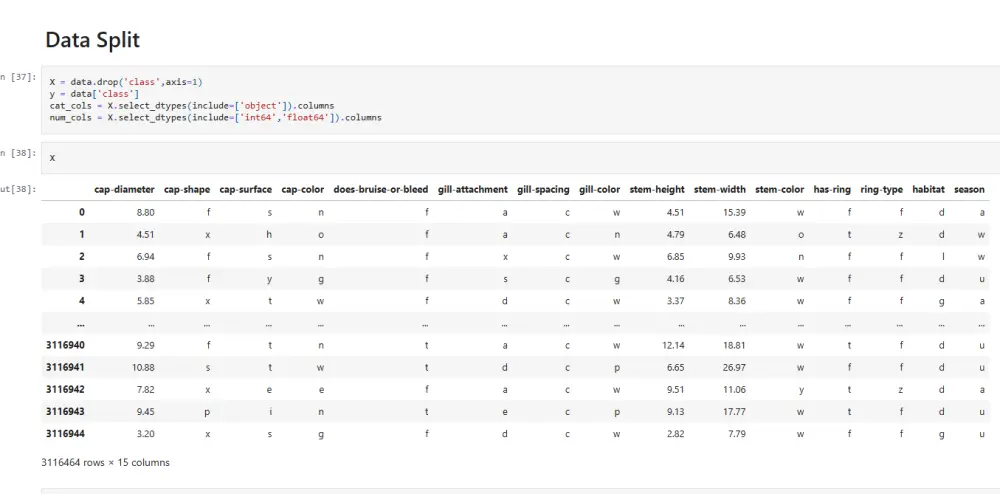The height and width of the screenshot is (494, 1000).
Task: Click the gill-attachment column header
Action: (473, 189)
